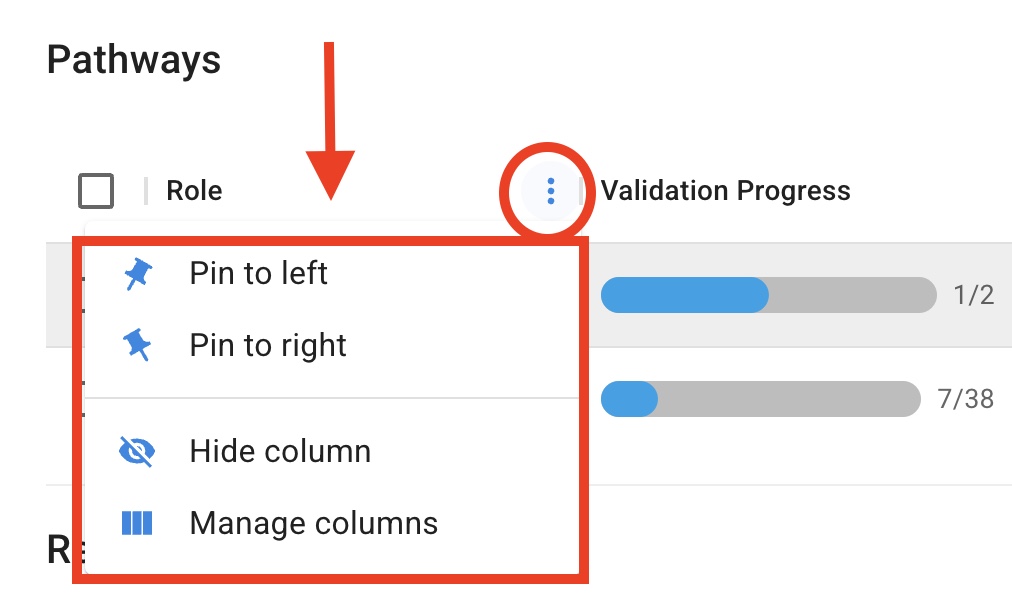Click the 1/2 validation progress bar
The image size is (1012, 604).
[x=768, y=295]
